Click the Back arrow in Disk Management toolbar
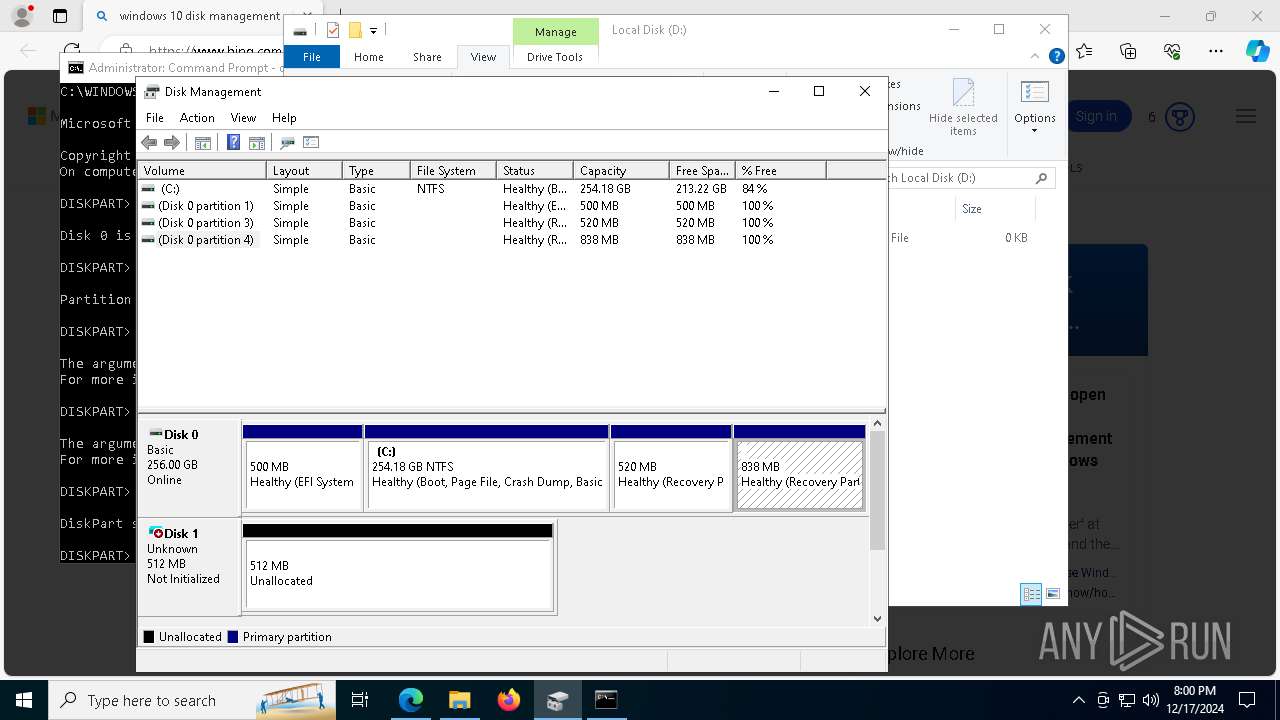This screenshot has height=720, width=1280. point(150,142)
